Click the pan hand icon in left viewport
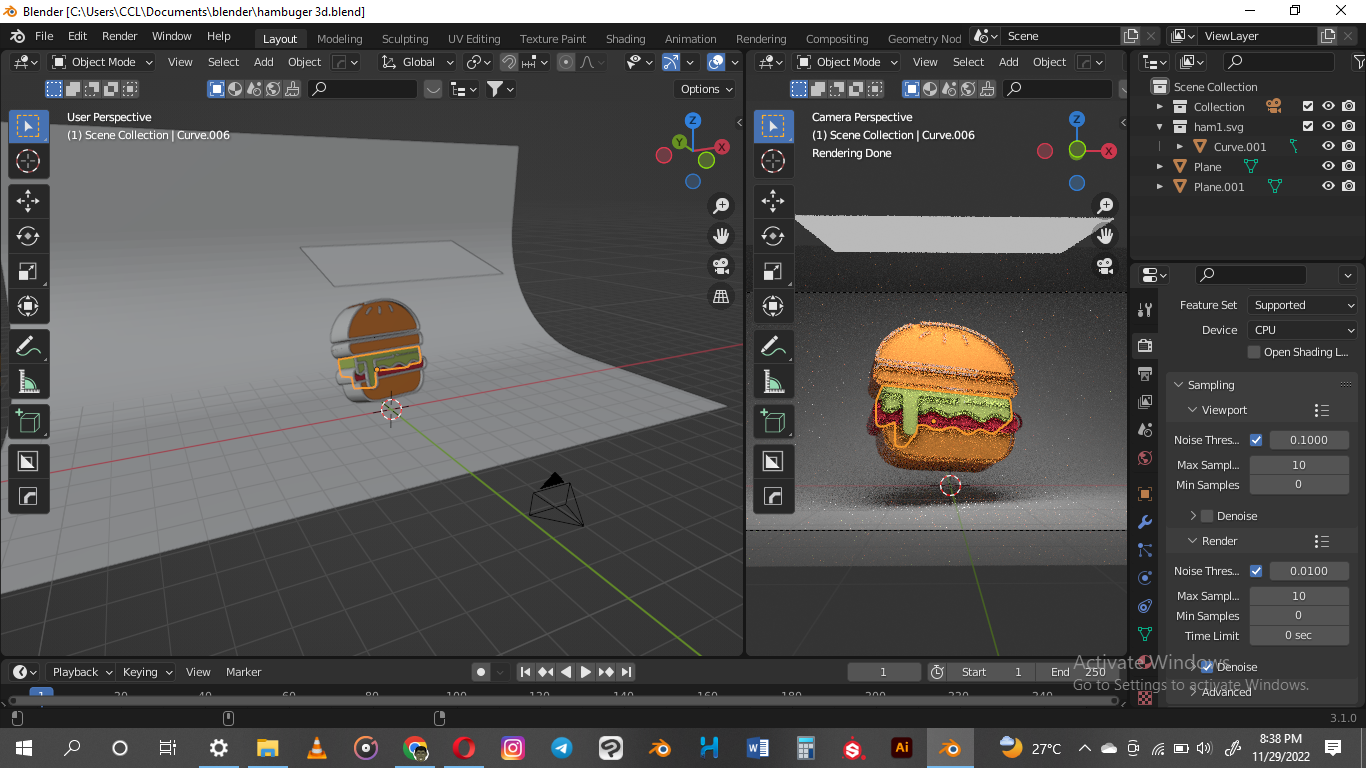 (720, 236)
